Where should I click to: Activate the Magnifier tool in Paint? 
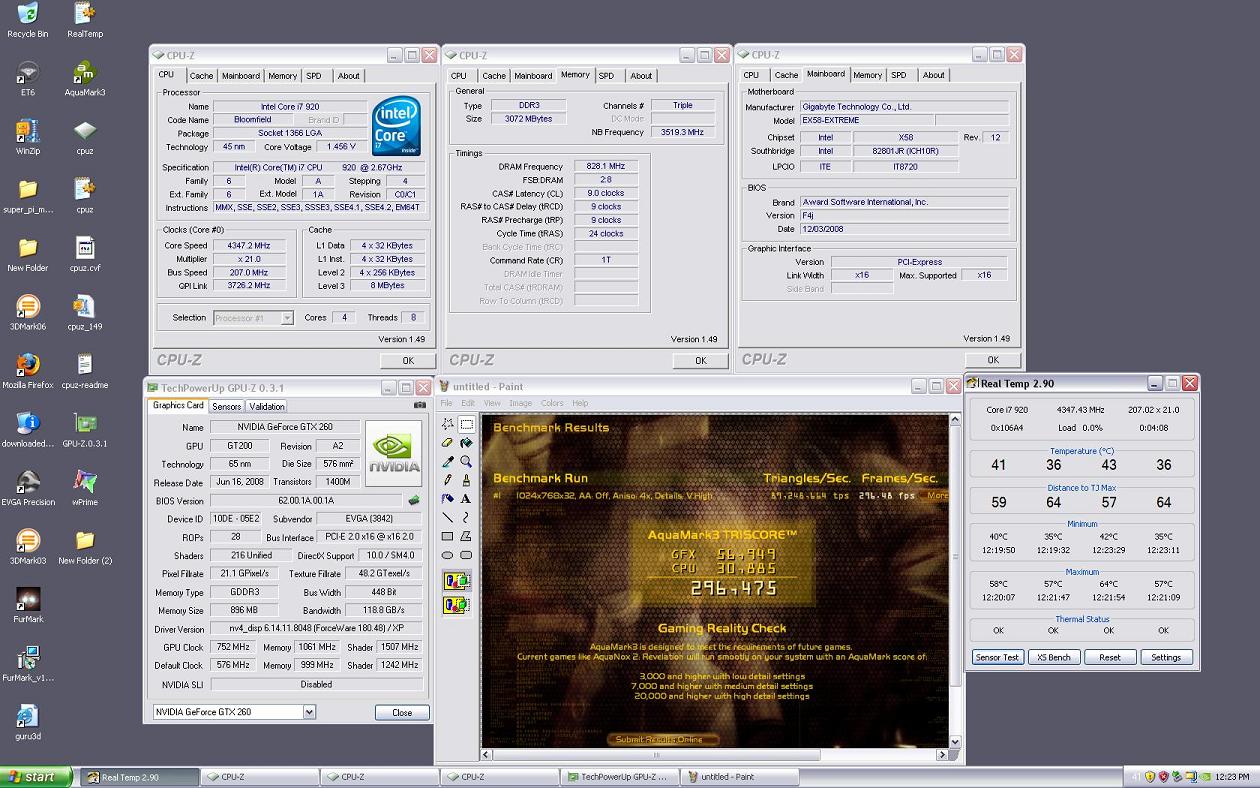[x=466, y=462]
